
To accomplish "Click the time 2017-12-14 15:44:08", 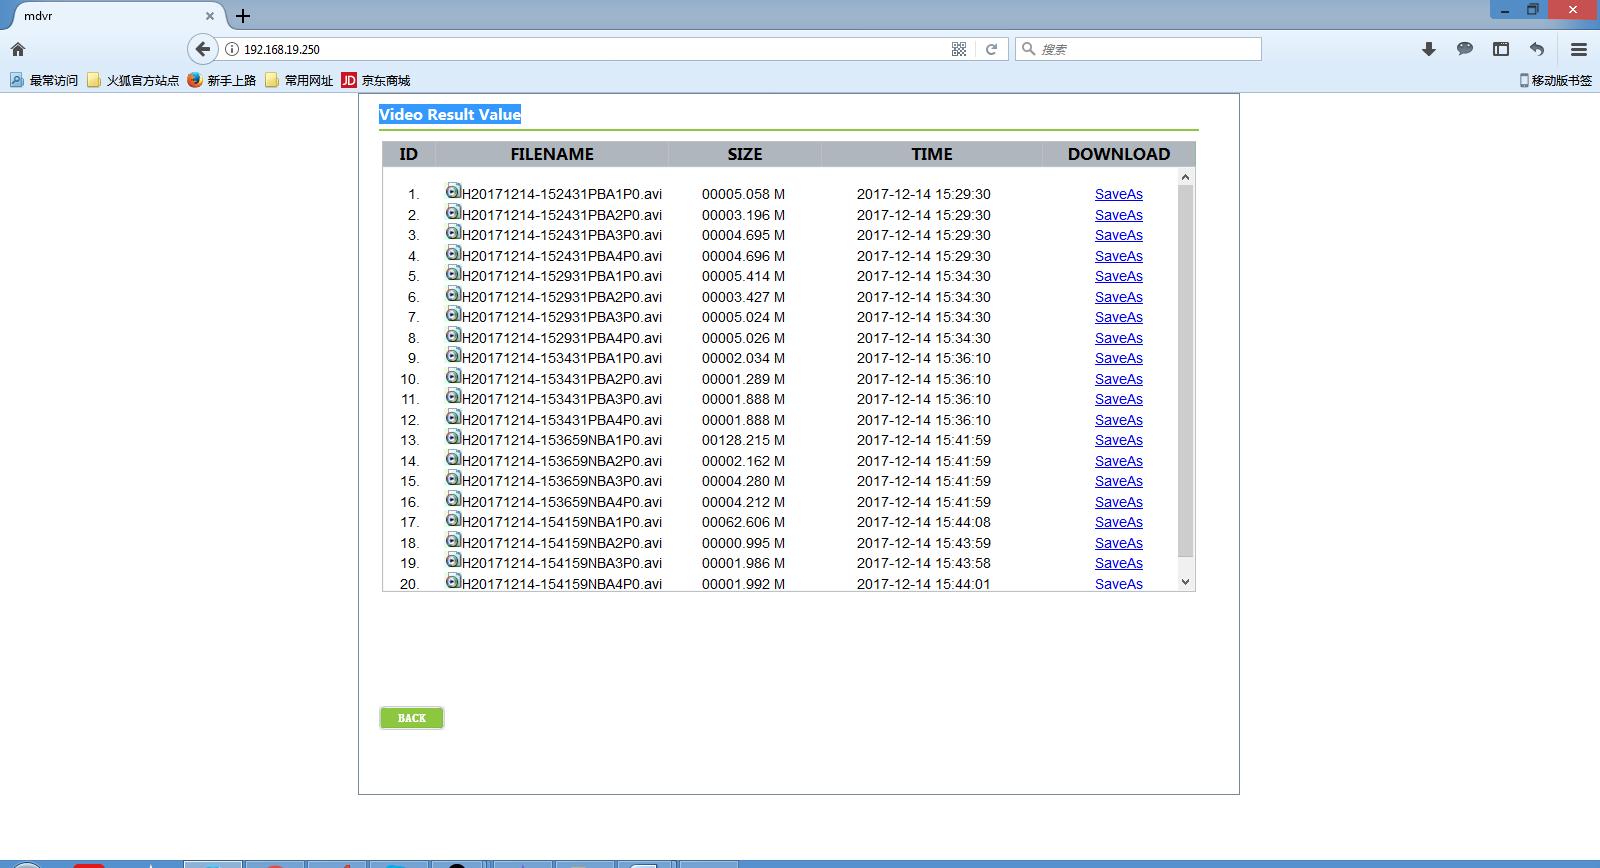I will point(924,522).
